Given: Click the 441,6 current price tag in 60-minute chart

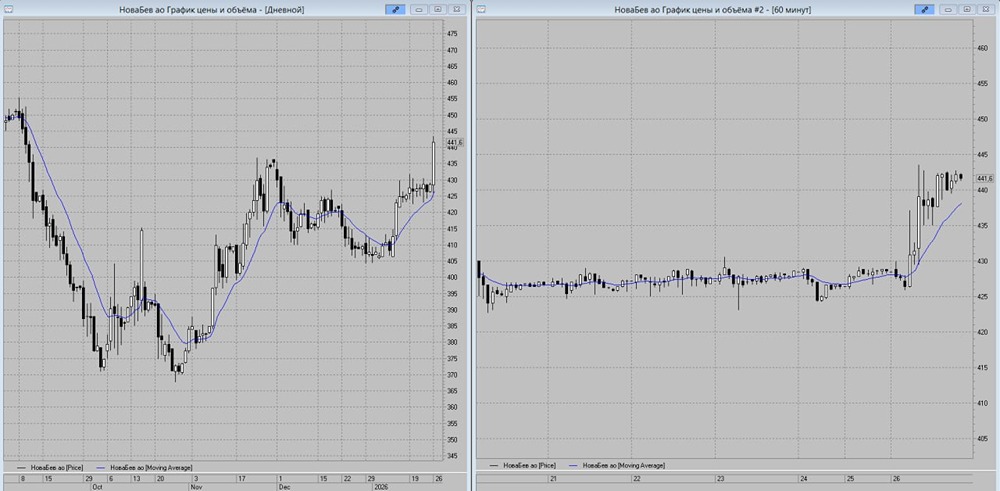Looking at the screenshot, I should [x=985, y=179].
